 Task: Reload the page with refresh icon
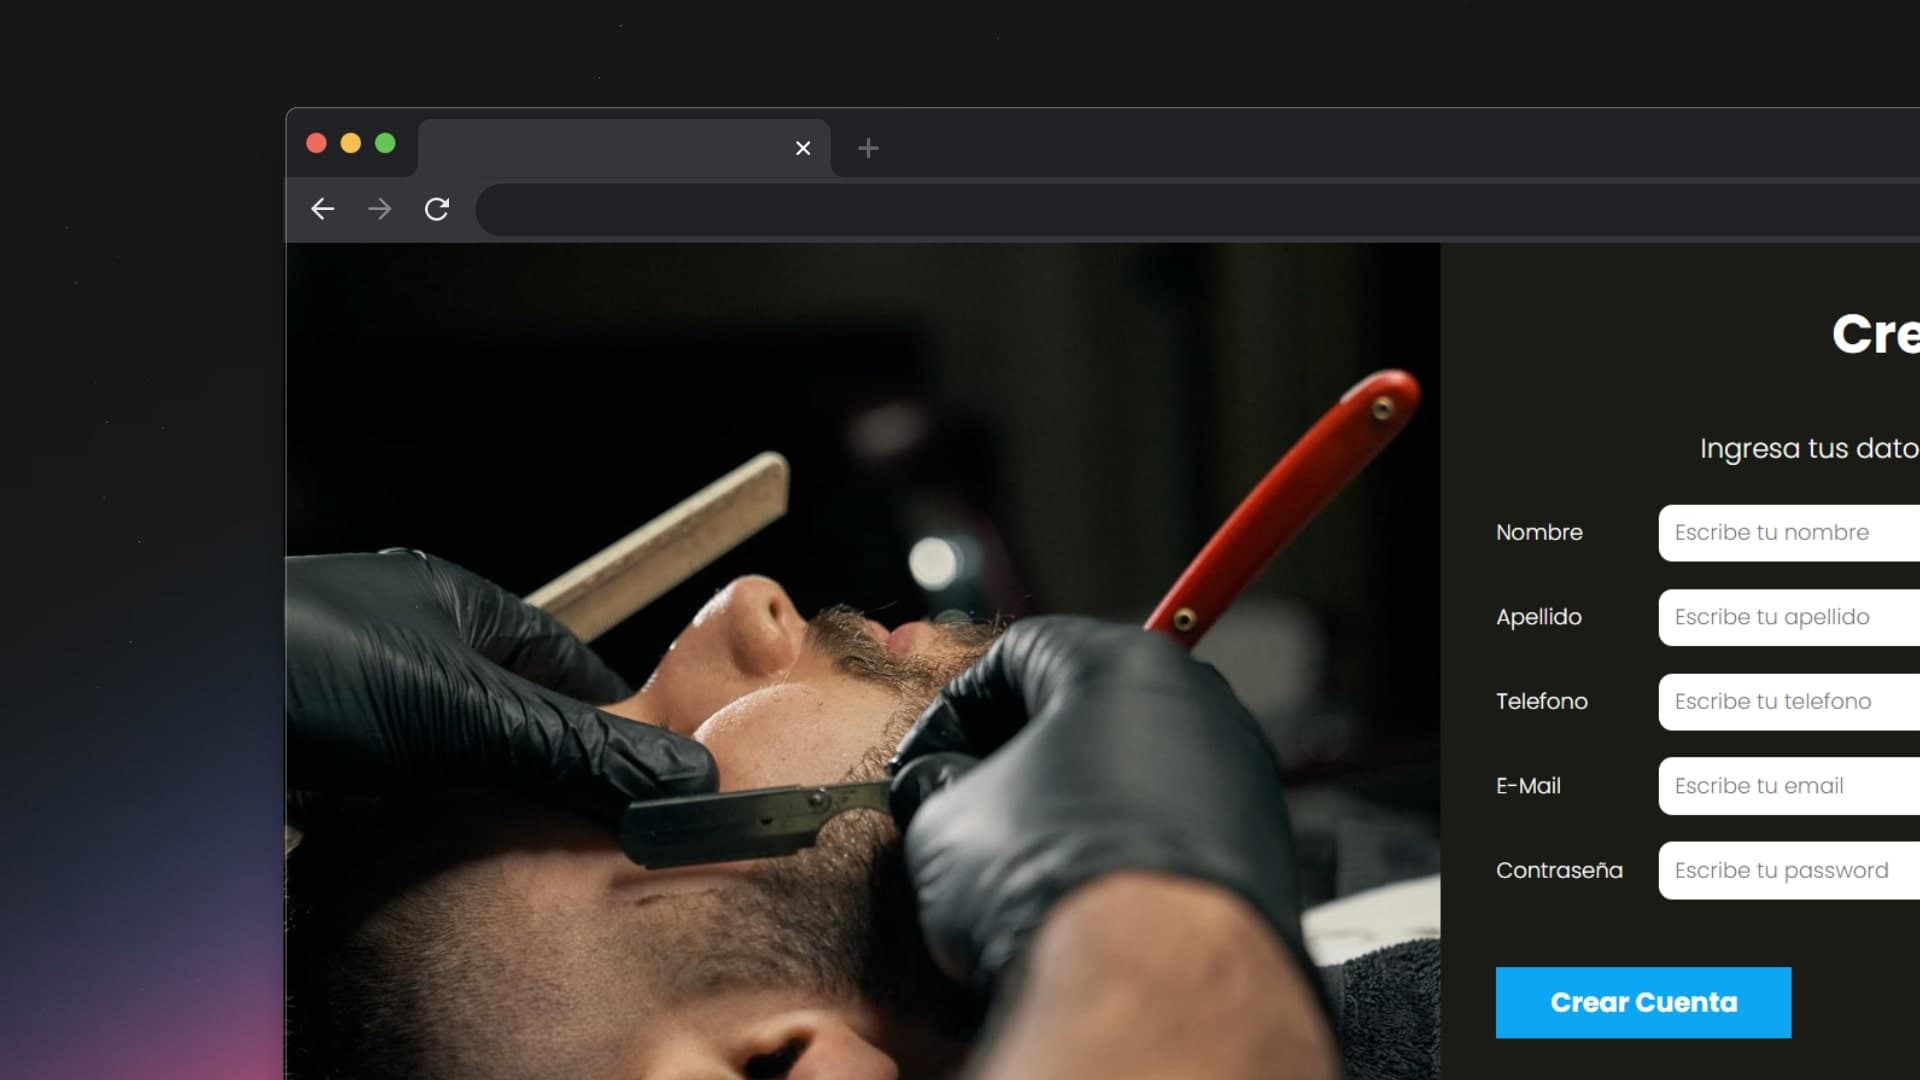coord(437,209)
